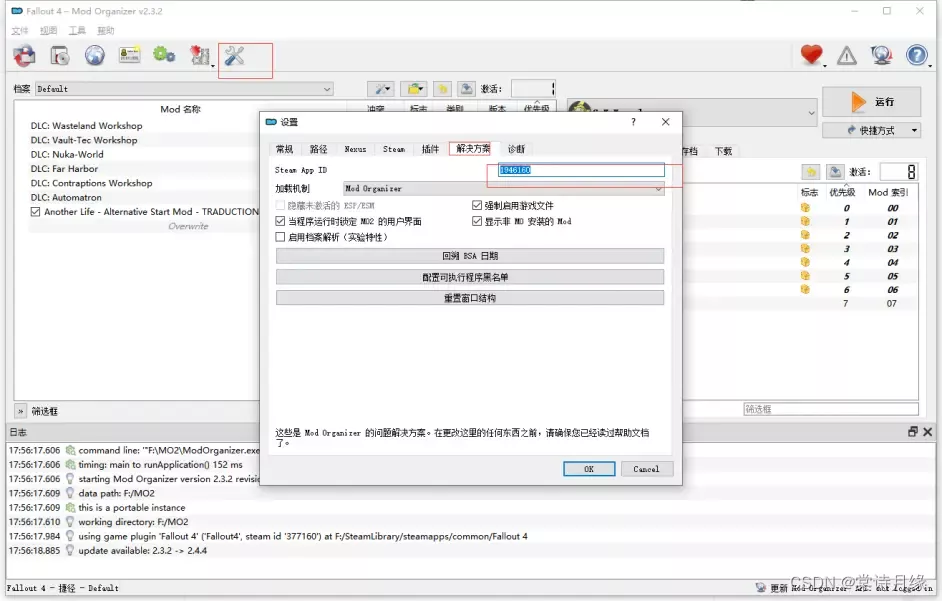
Task: Confirm settings with OK button
Action: (589, 469)
